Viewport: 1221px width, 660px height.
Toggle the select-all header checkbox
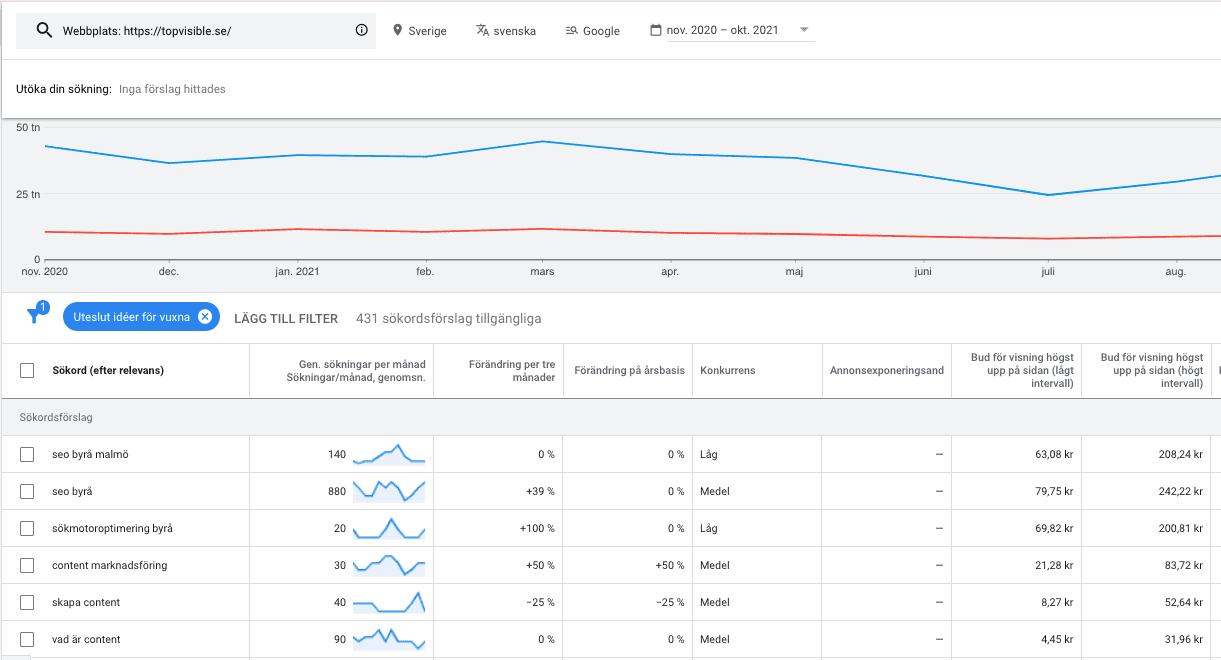[27, 370]
